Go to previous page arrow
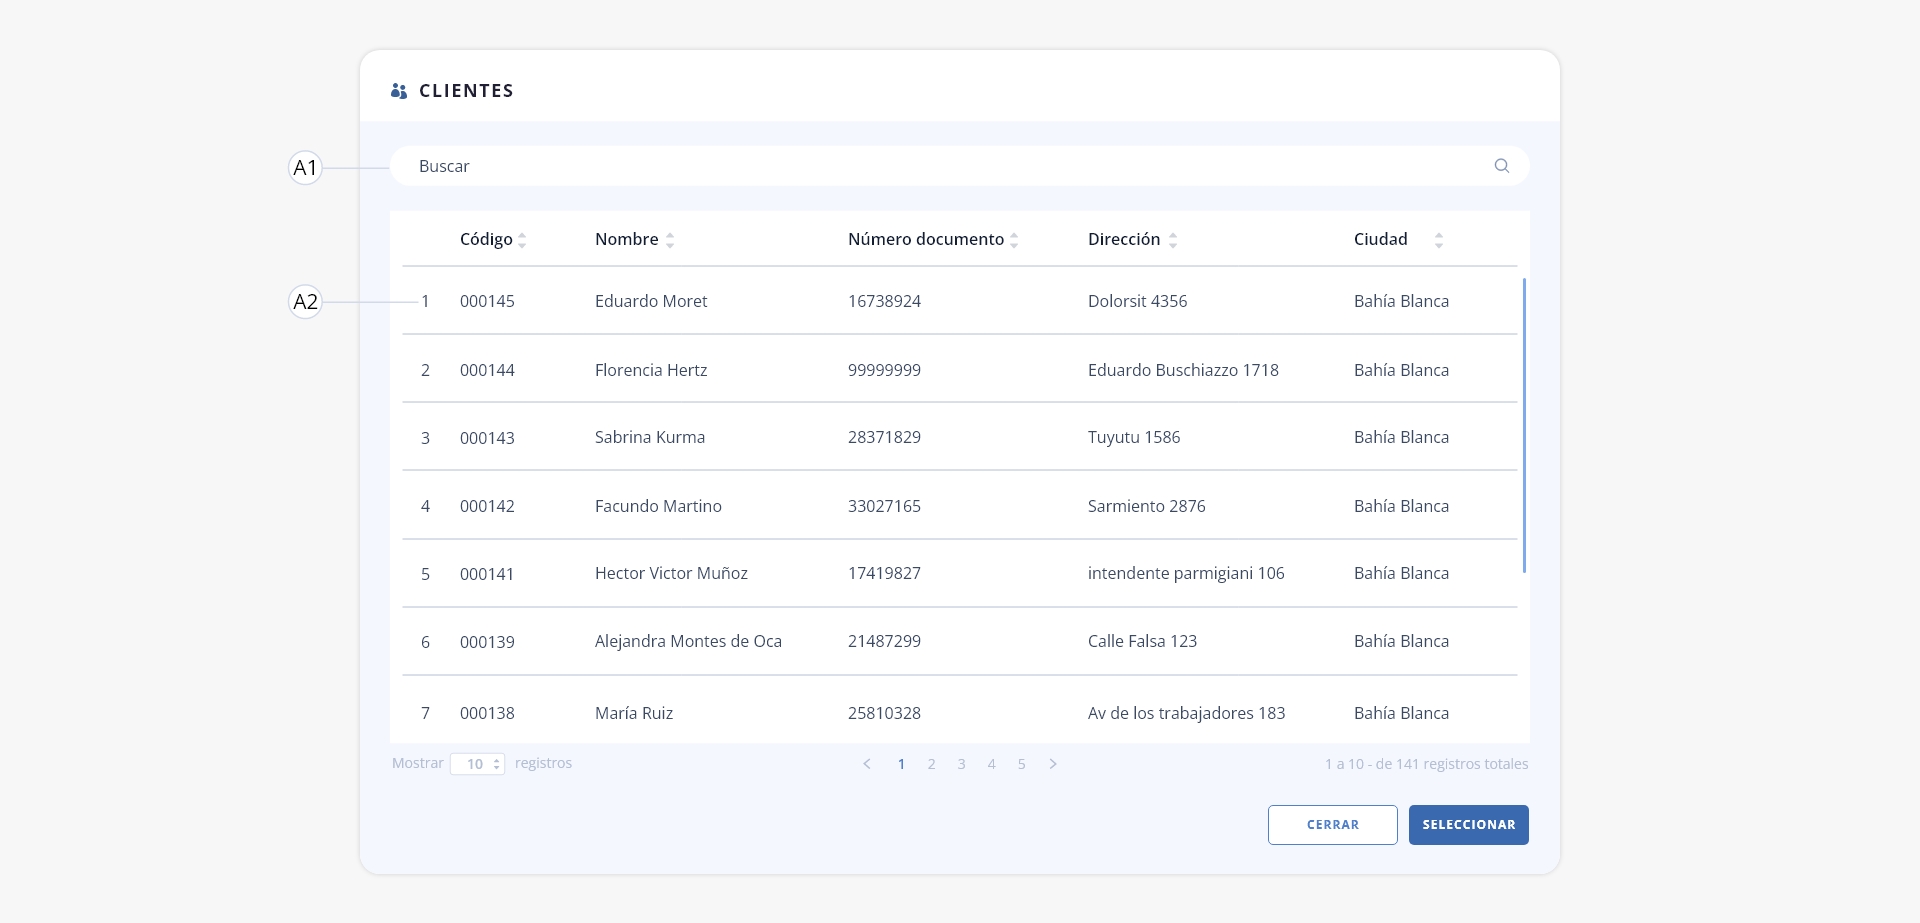 point(867,764)
